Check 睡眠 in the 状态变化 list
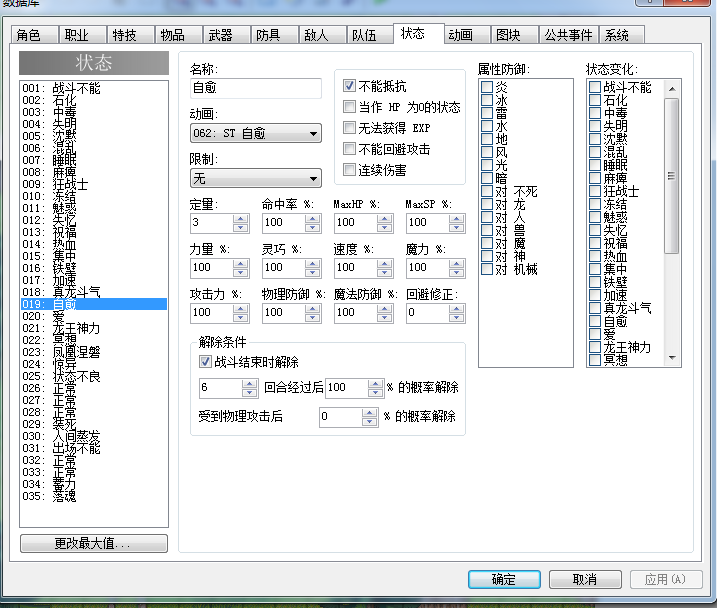This screenshot has width=717, height=608. pyautogui.click(x=595, y=165)
